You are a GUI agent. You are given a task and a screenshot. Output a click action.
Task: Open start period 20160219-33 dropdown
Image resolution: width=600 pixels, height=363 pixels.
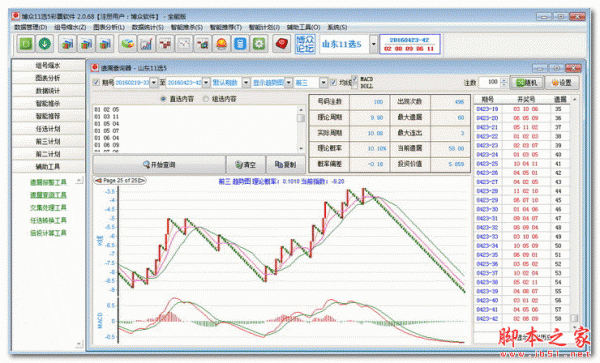coord(154,83)
